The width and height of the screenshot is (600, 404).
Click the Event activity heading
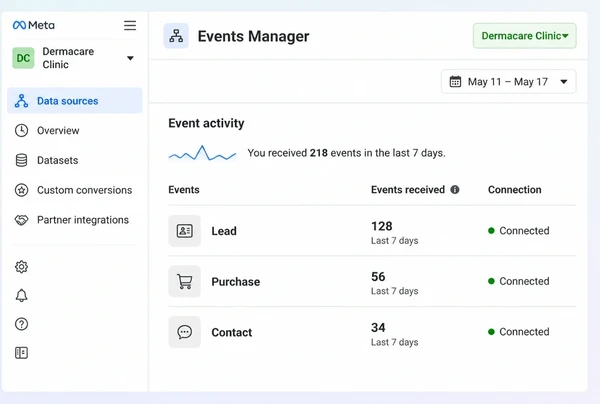coord(206,123)
